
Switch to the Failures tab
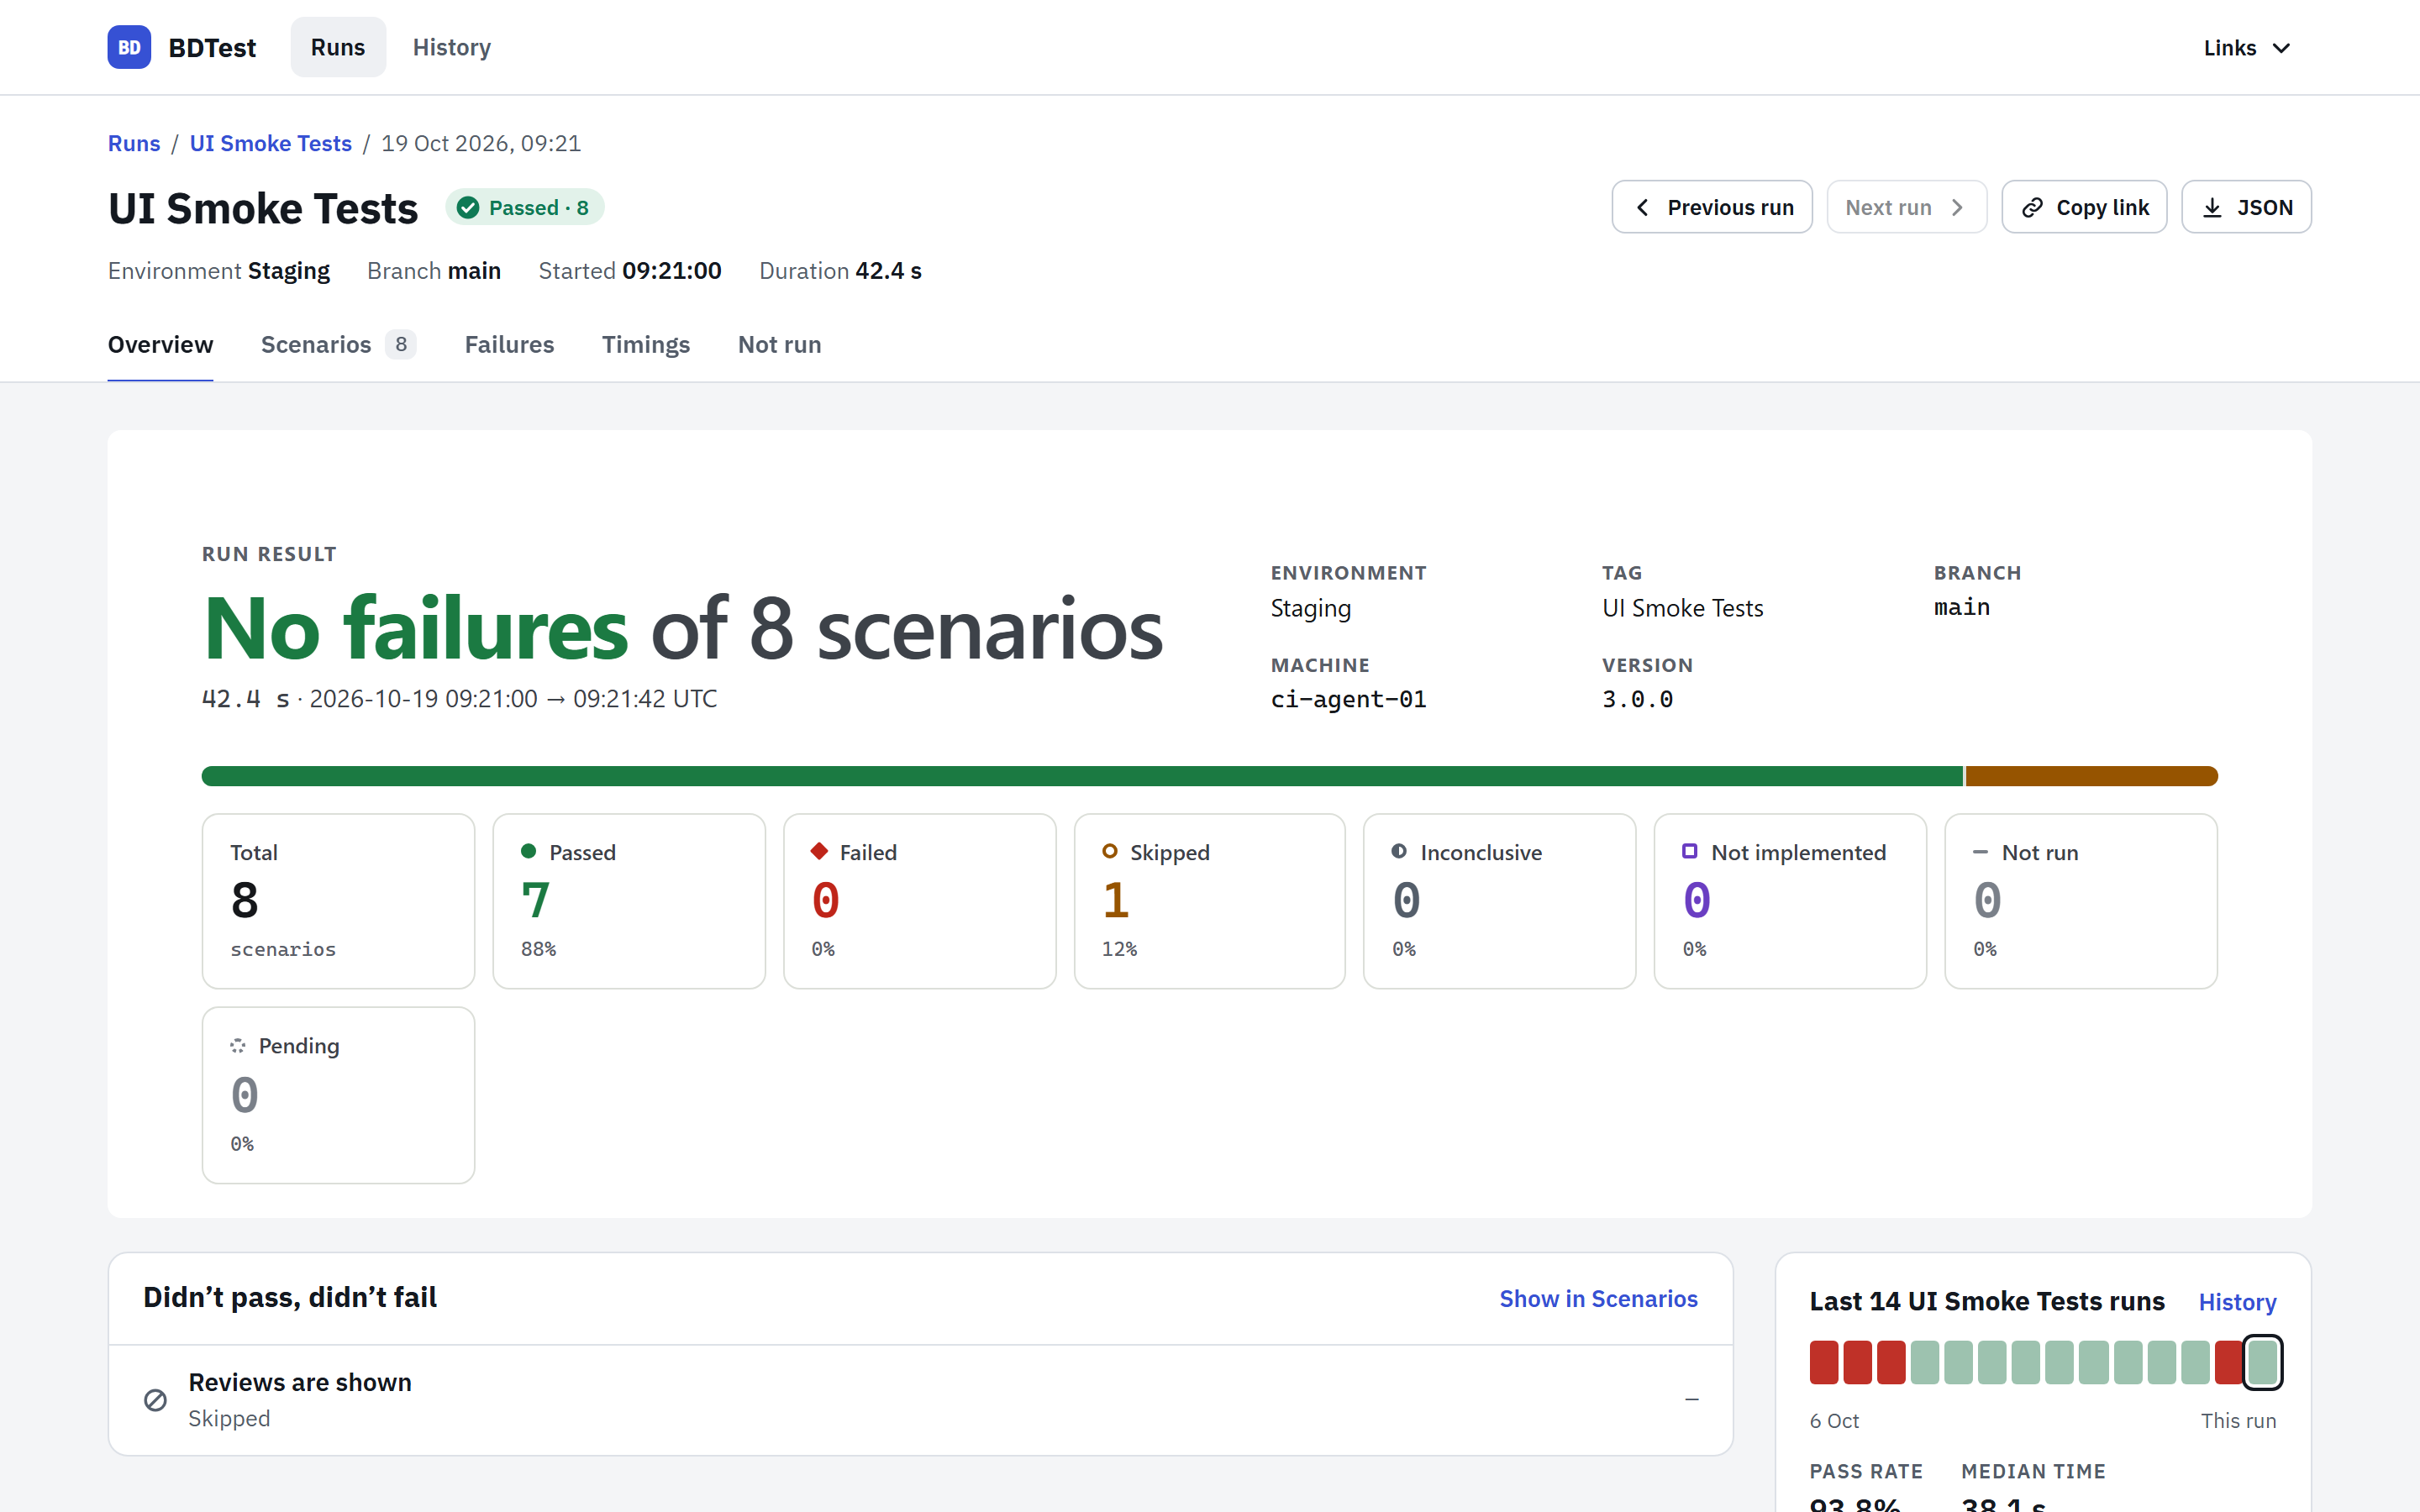coord(509,344)
